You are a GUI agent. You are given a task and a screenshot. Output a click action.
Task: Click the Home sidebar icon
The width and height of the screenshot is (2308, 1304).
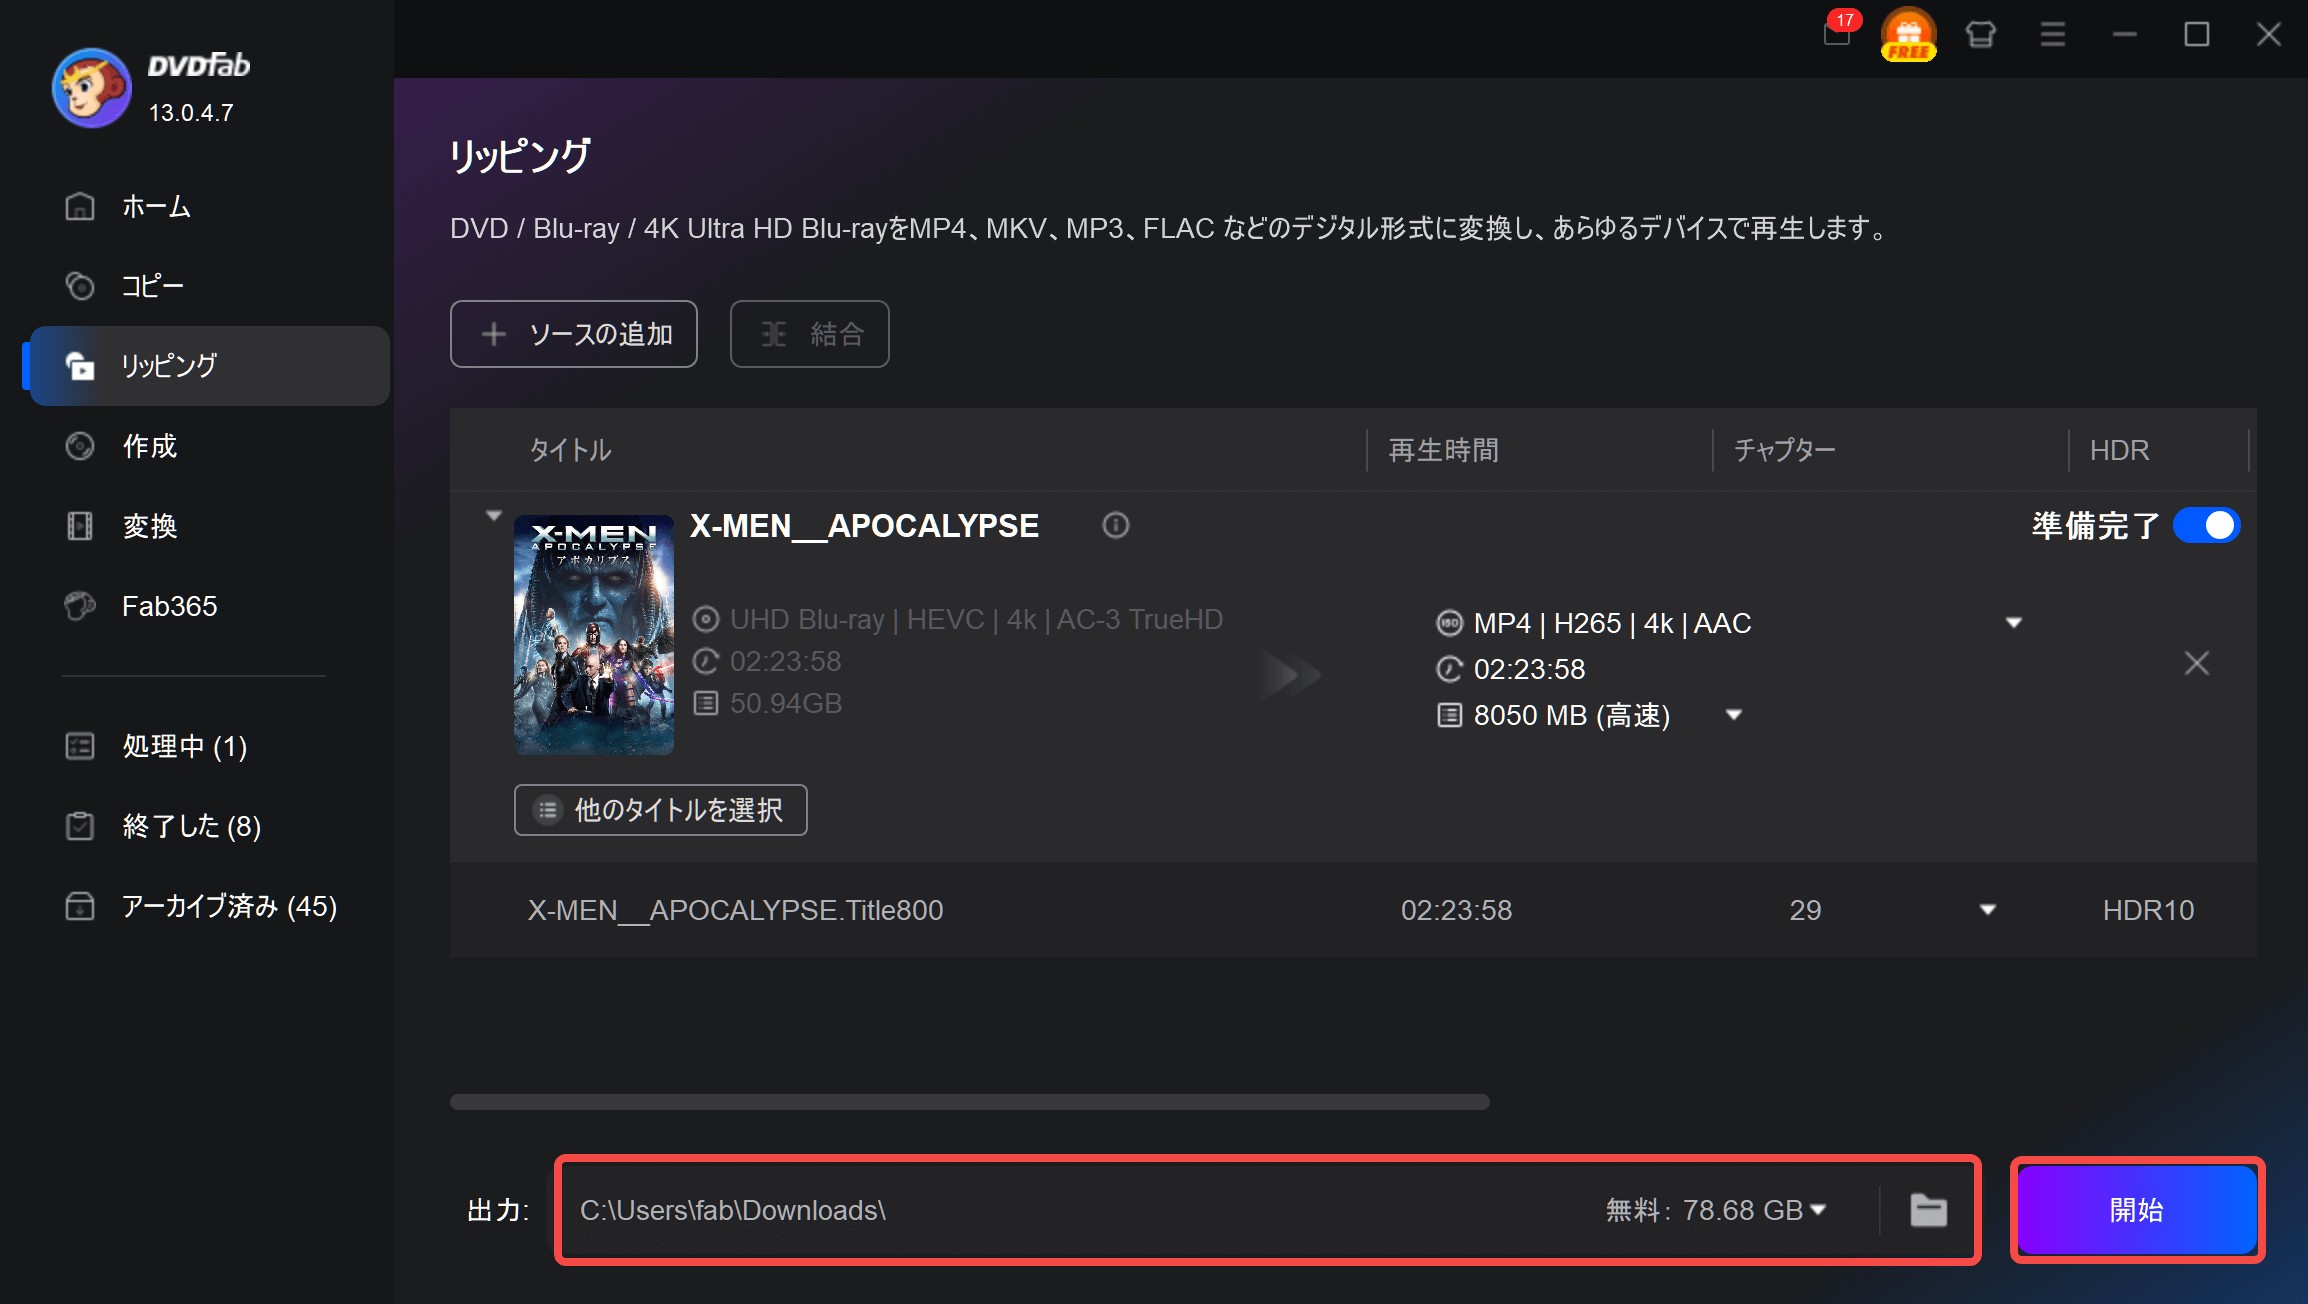(x=80, y=206)
